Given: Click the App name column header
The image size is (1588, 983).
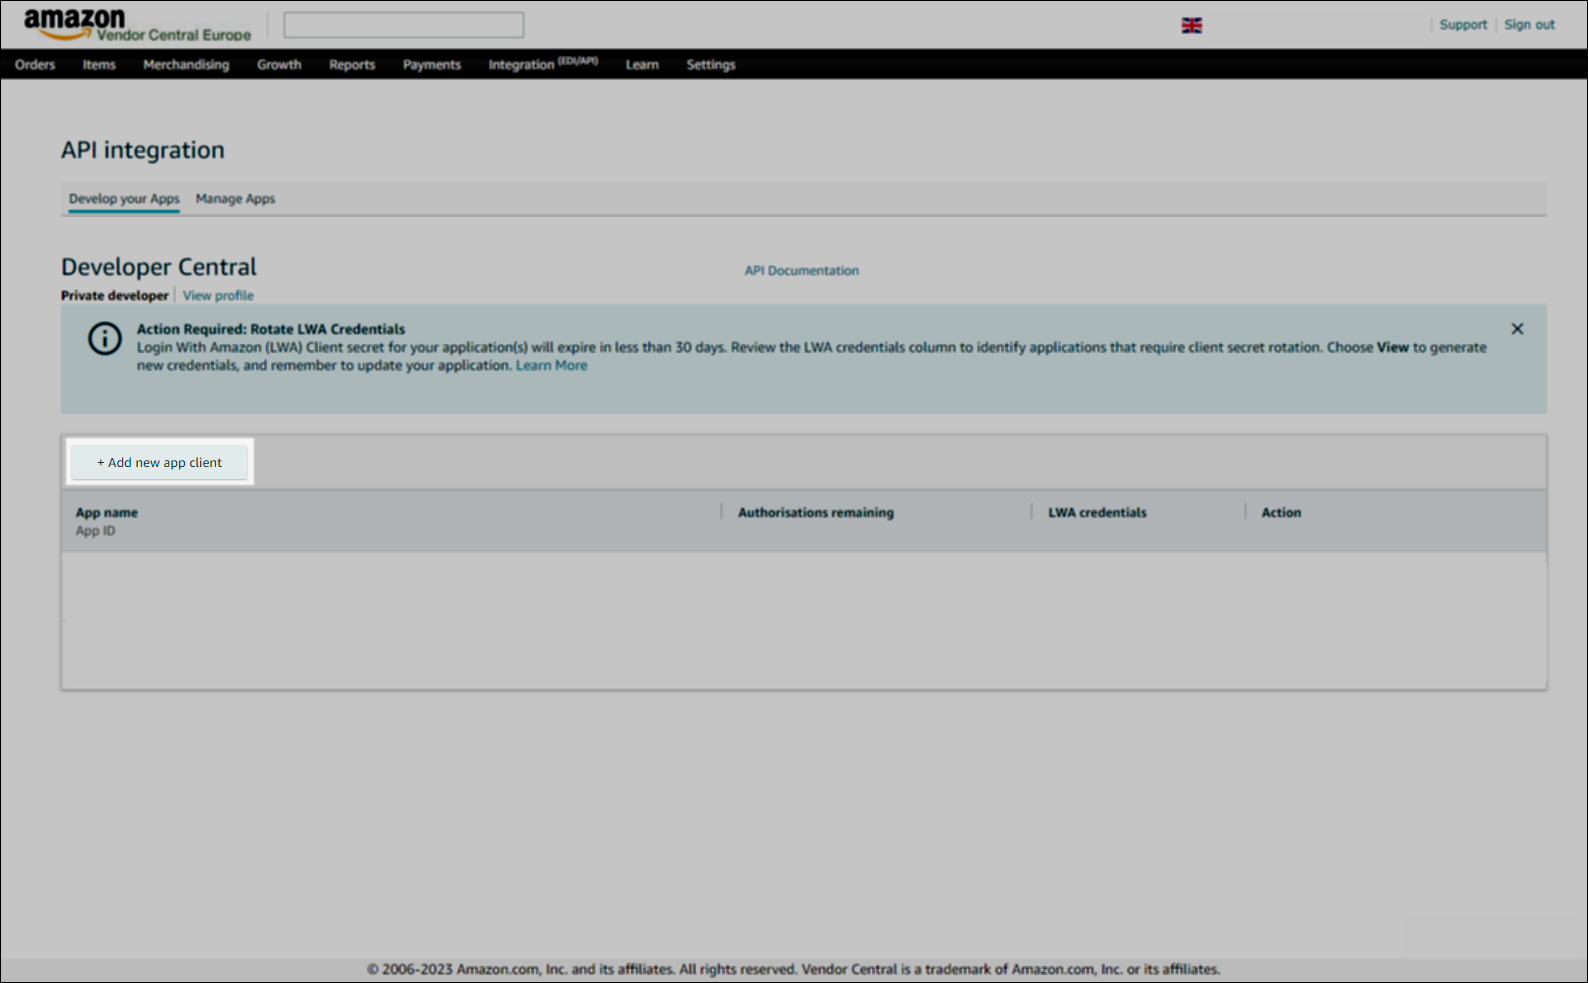Looking at the screenshot, I should (107, 513).
